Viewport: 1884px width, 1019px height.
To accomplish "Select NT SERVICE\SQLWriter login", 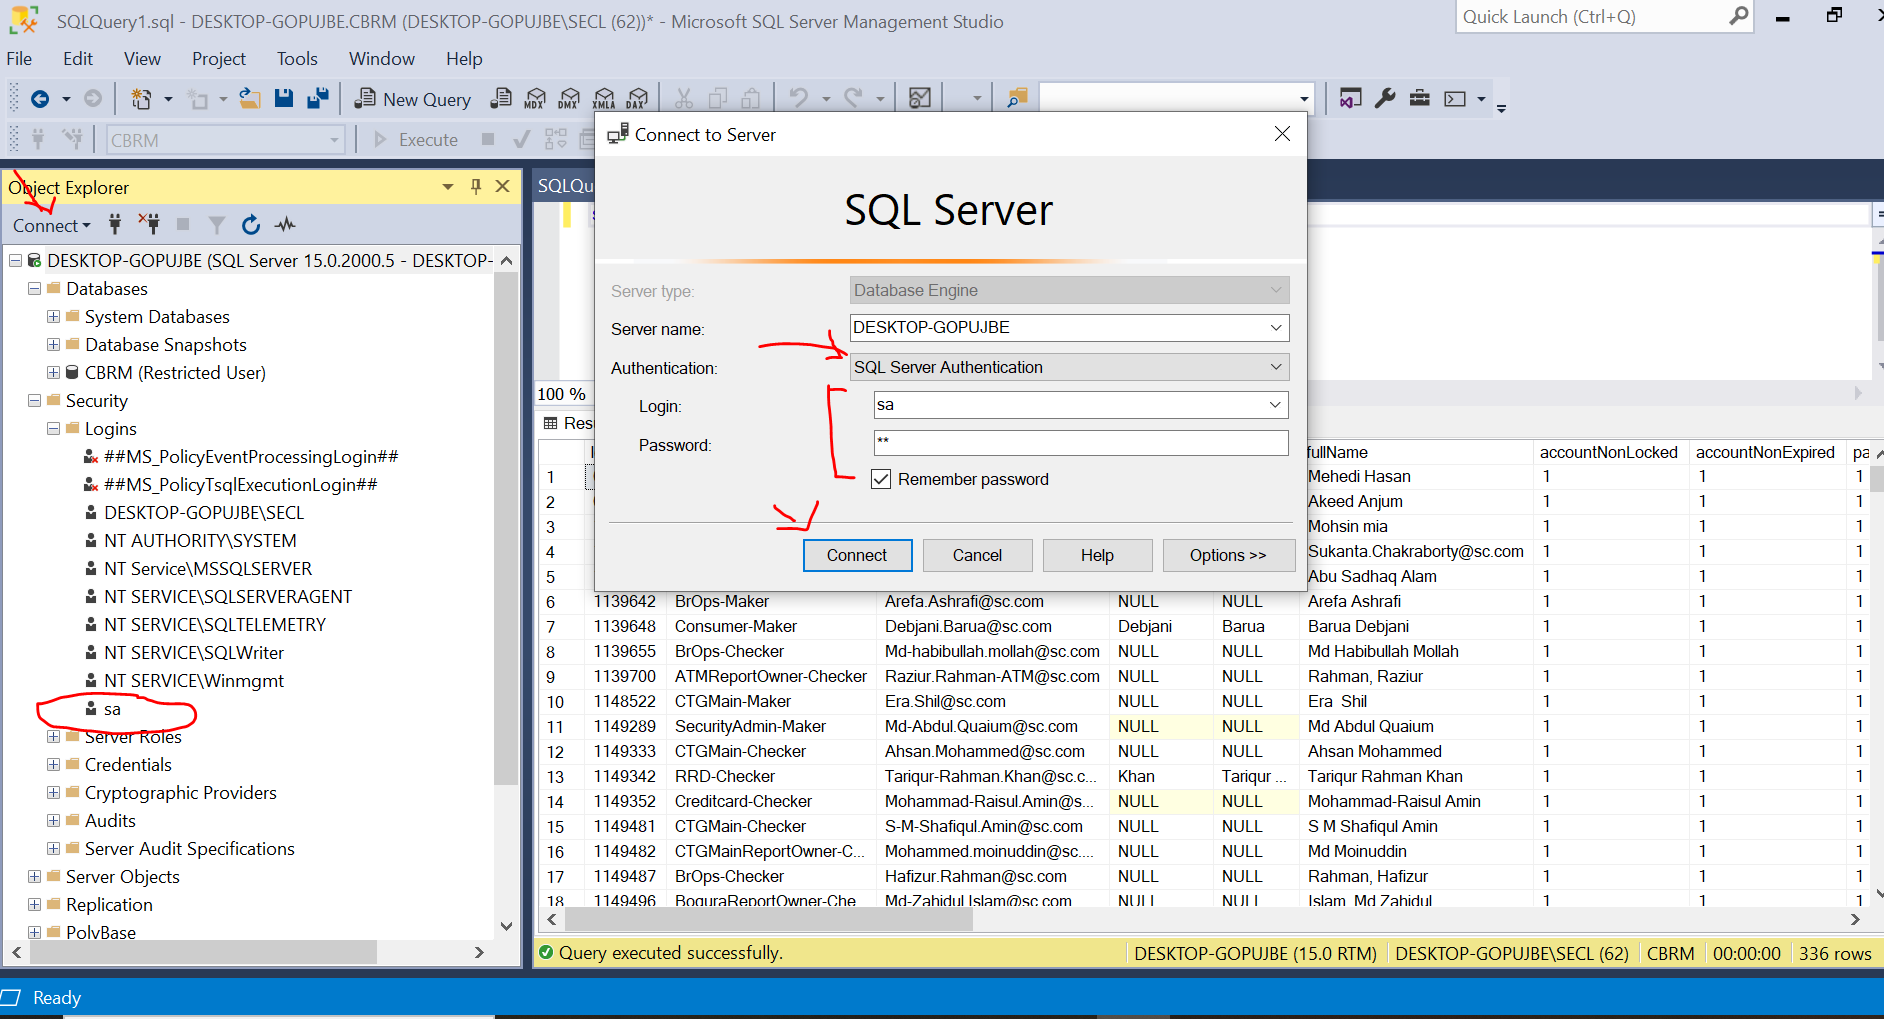I will point(194,652).
